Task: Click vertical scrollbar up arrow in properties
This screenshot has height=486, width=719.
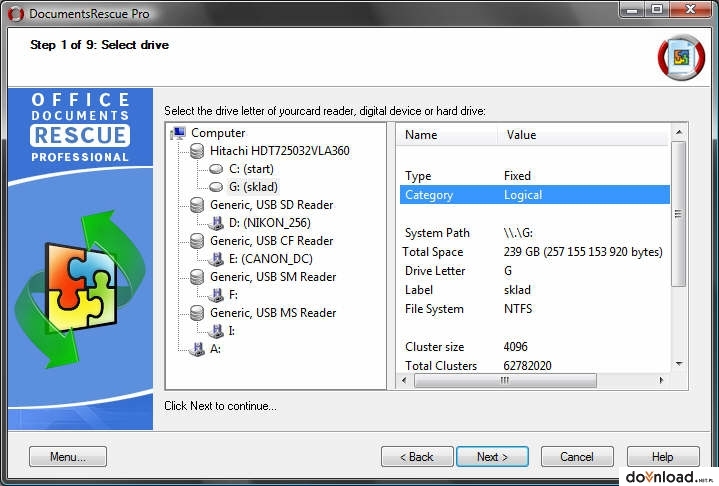Action: pyautogui.click(x=679, y=133)
